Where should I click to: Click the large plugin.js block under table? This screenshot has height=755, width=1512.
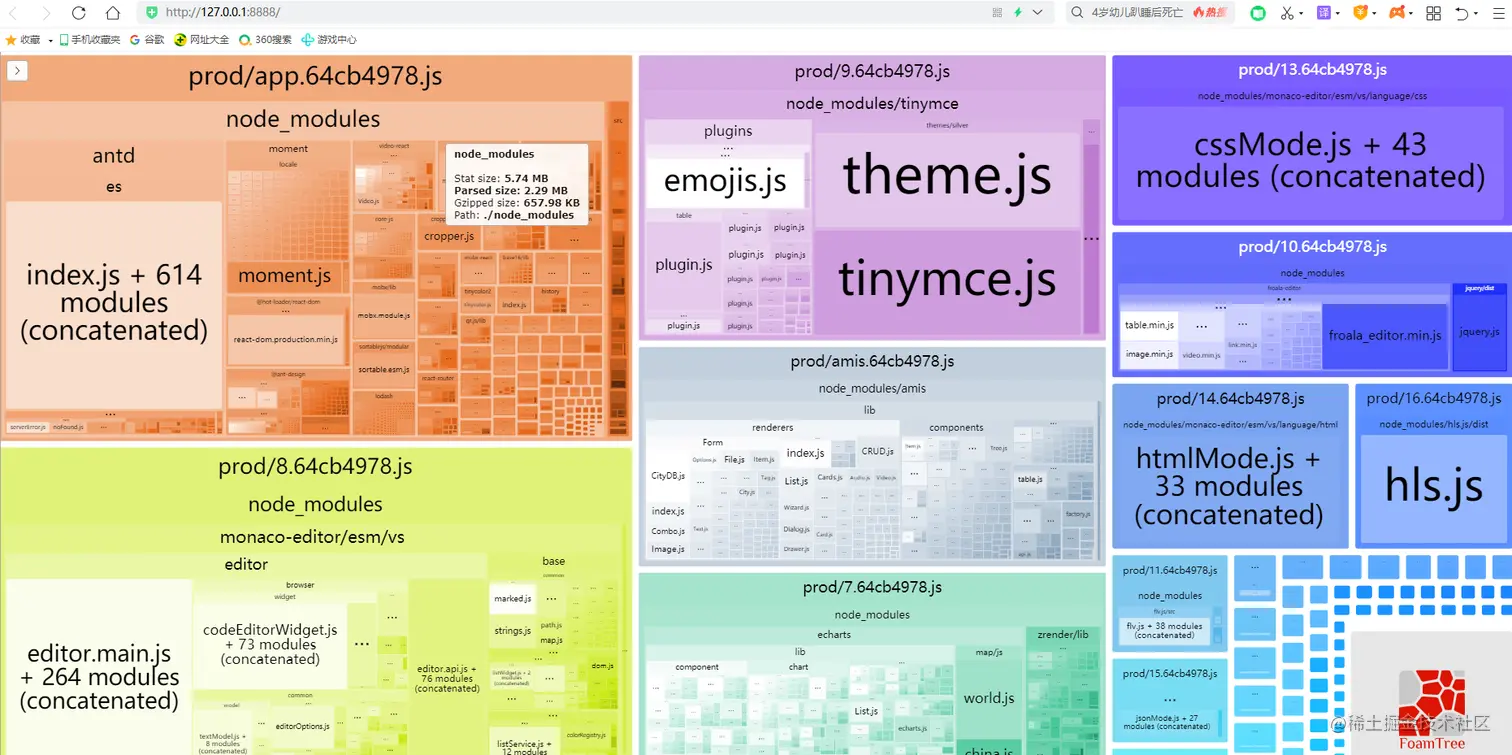pyautogui.click(x=684, y=265)
